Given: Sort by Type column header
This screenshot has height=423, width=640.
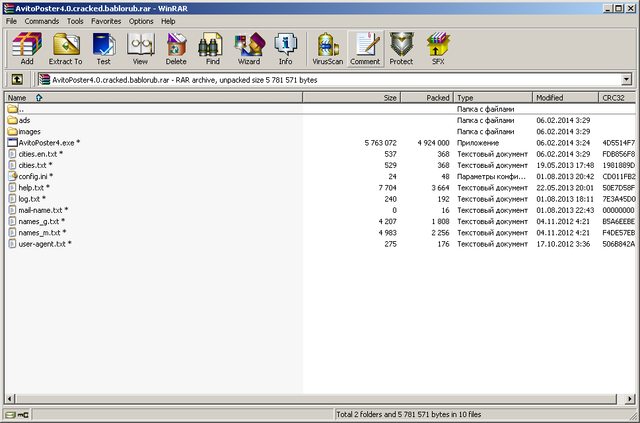Looking at the screenshot, I should (x=493, y=98).
